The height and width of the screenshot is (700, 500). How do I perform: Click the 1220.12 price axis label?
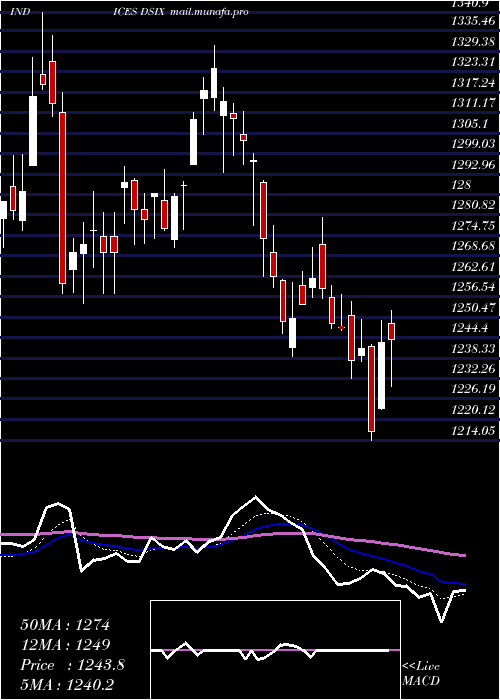[474, 410]
